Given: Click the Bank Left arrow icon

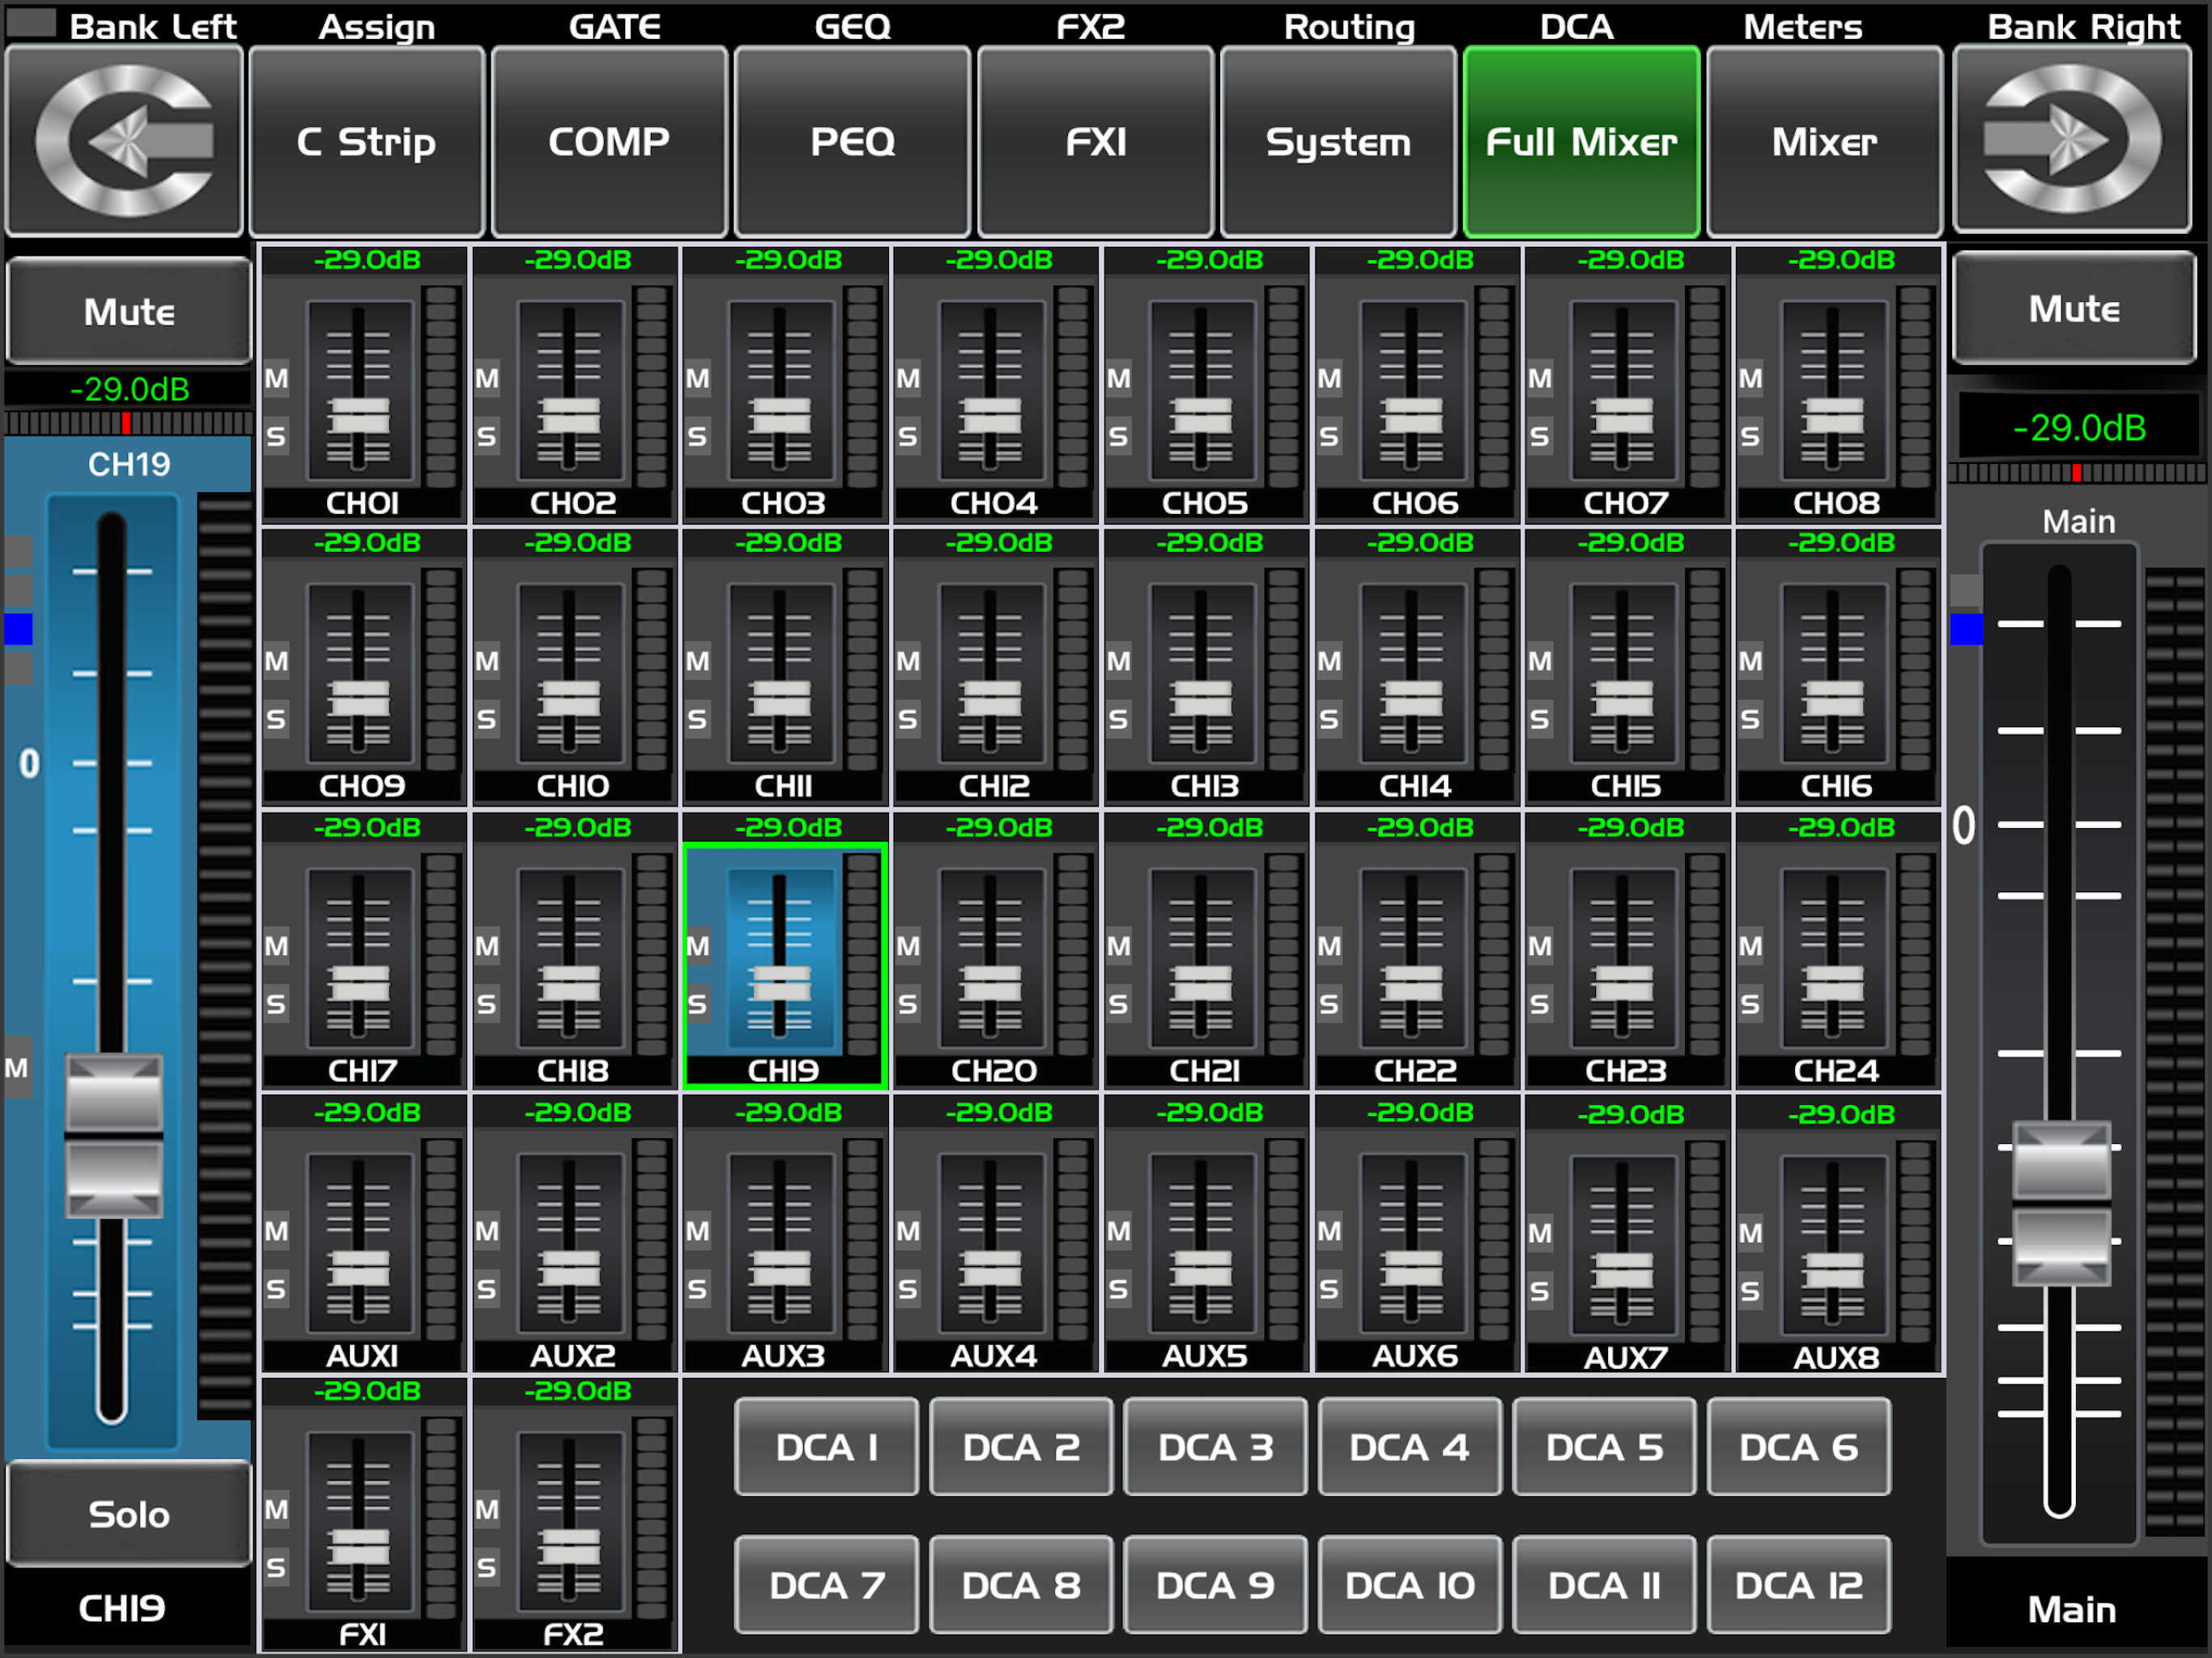Looking at the screenshot, I should (124, 141).
